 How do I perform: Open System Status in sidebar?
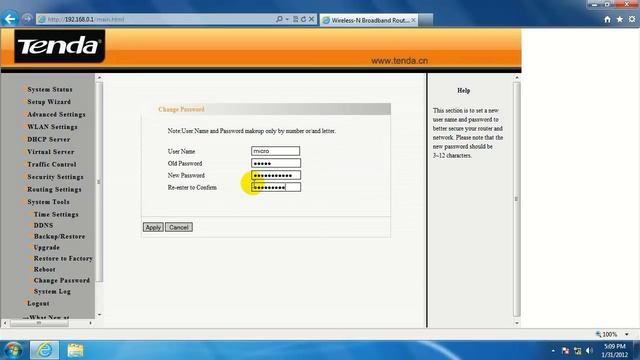[50, 89]
